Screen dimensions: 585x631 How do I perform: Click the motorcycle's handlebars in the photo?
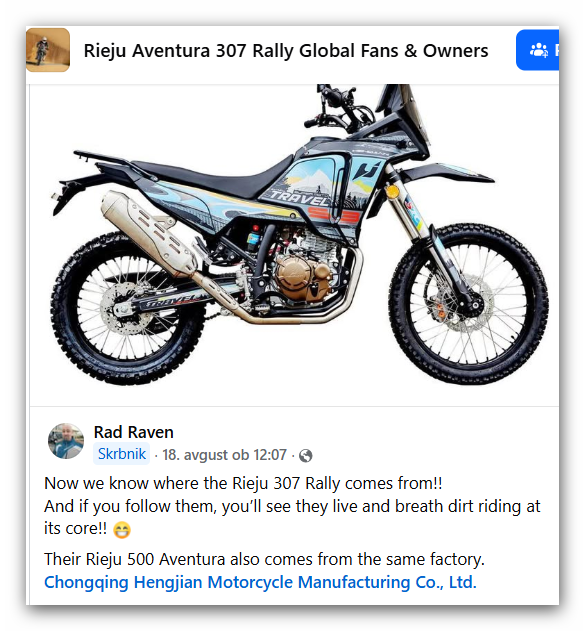[336, 108]
